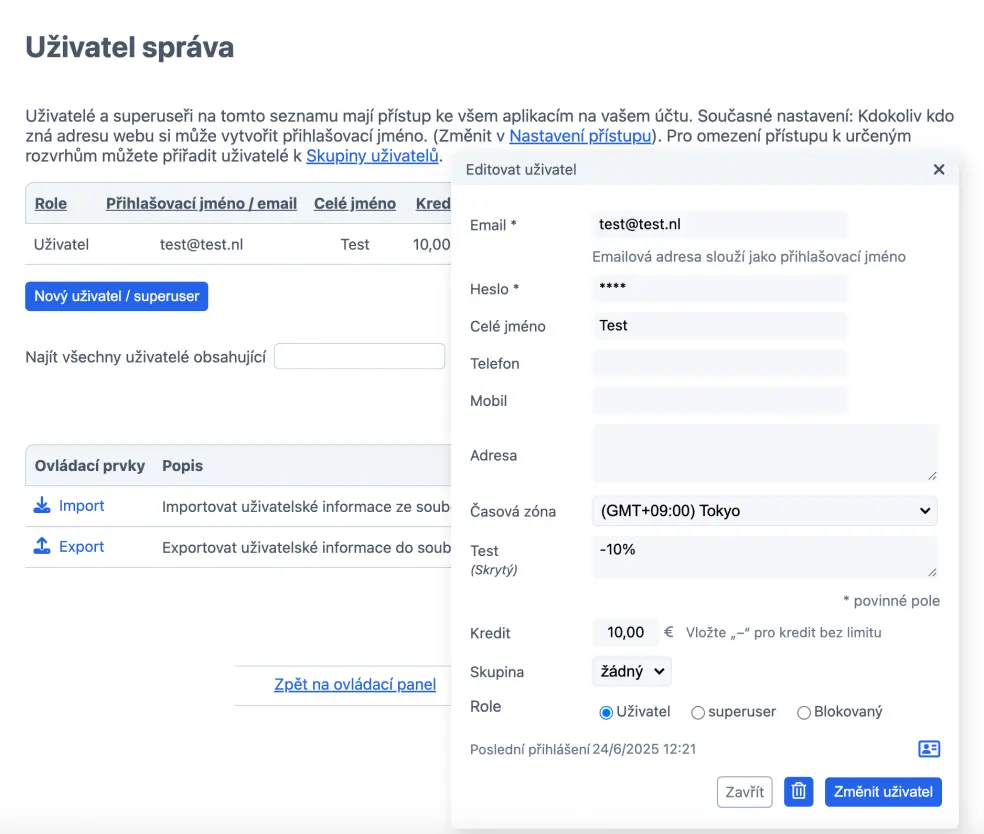Viewport: 984px width, 834px height.
Task: Click the Kredit amount input field
Action: point(626,633)
